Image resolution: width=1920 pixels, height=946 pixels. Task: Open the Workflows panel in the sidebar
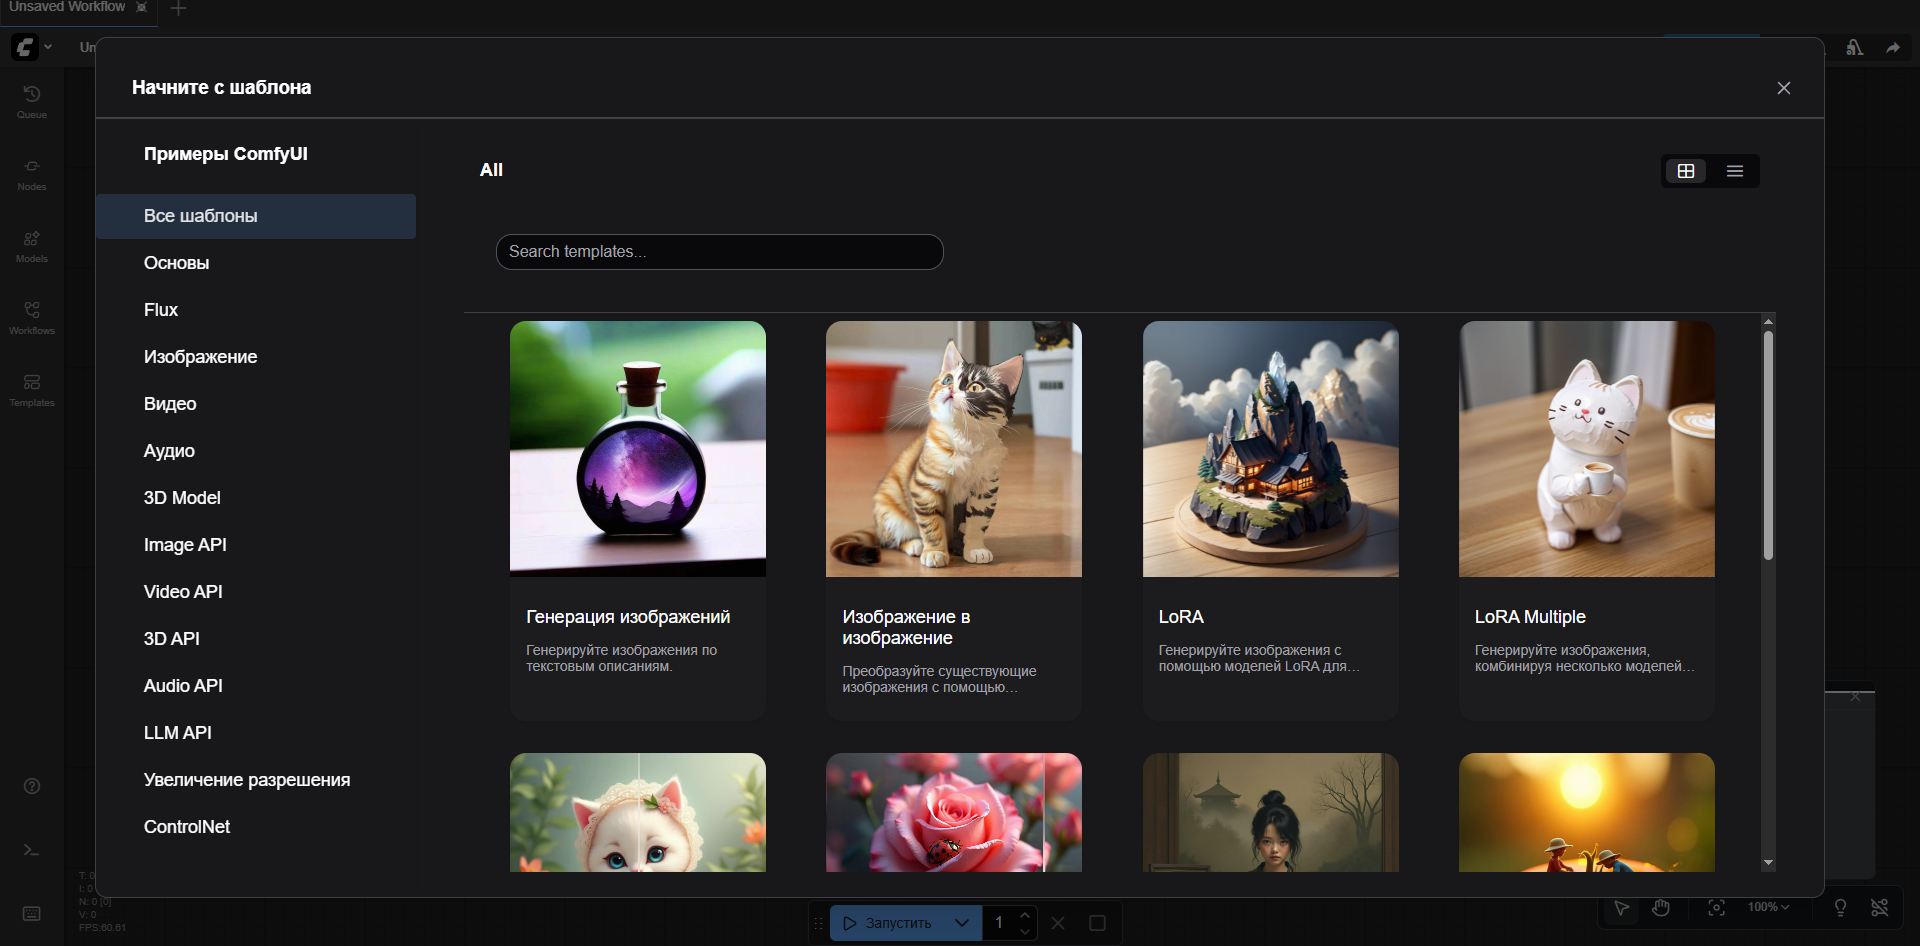32,317
